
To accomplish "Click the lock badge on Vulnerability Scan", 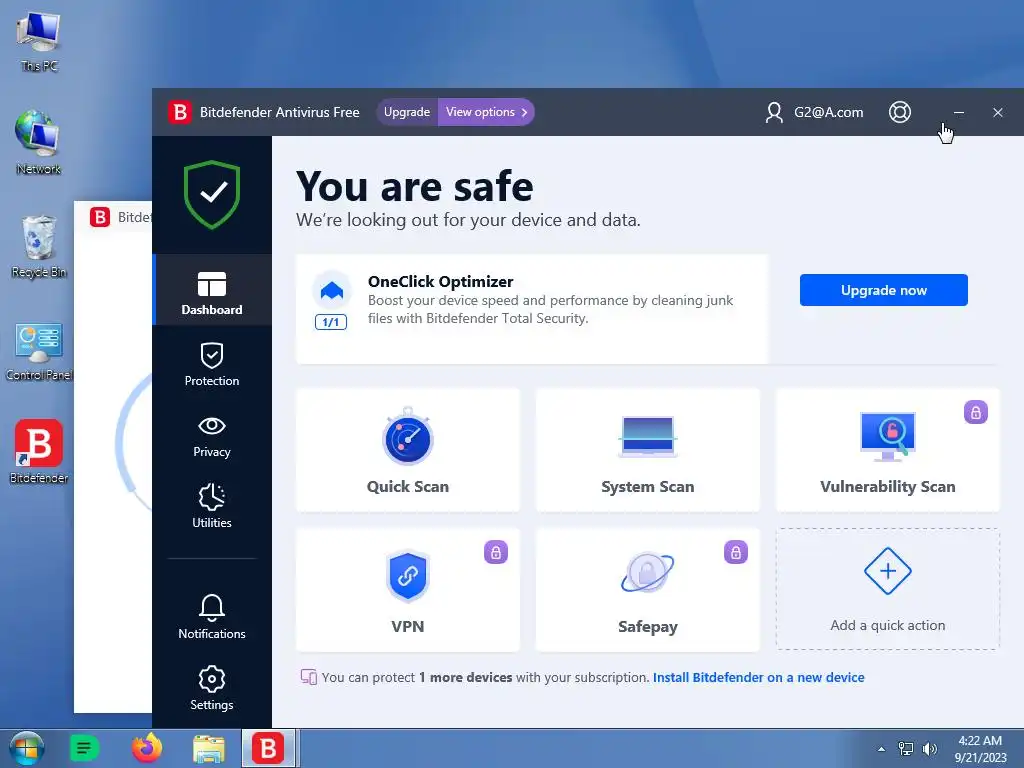I will click(976, 413).
